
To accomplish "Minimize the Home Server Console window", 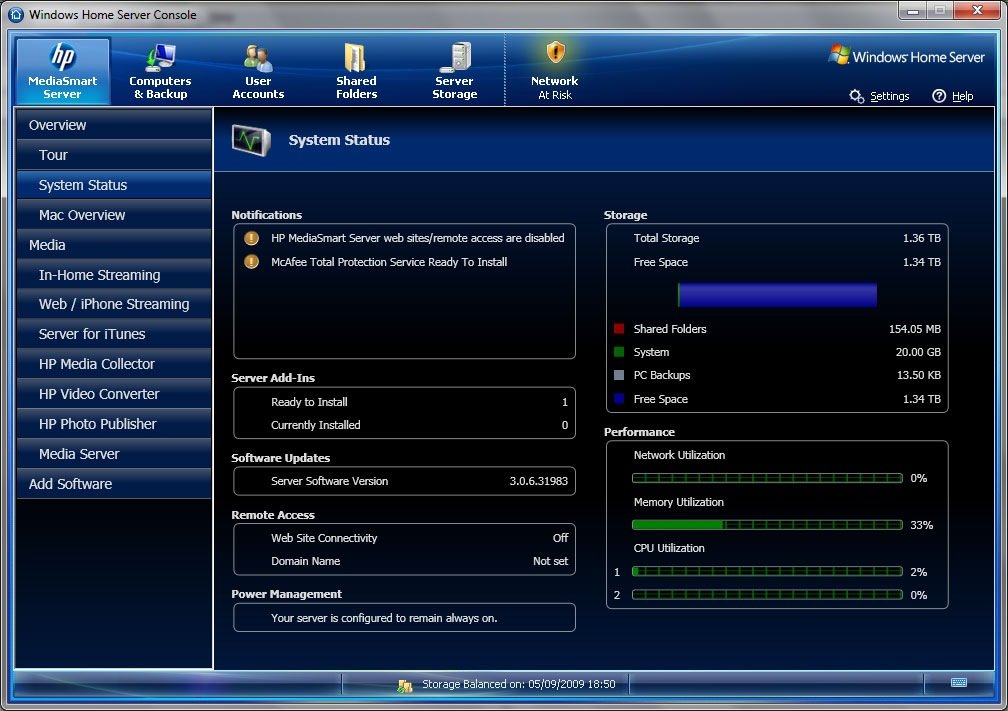I will (x=912, y=10).
